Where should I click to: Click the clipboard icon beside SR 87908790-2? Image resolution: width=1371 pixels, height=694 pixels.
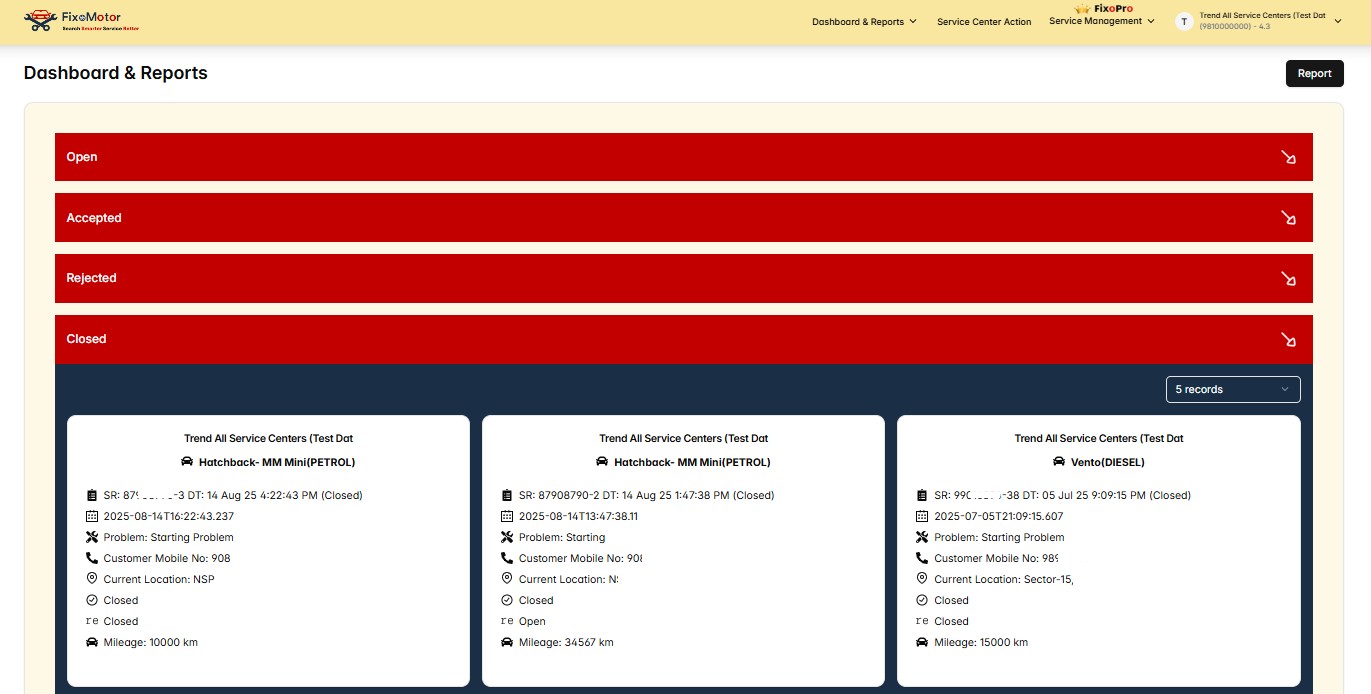(508, 495)
